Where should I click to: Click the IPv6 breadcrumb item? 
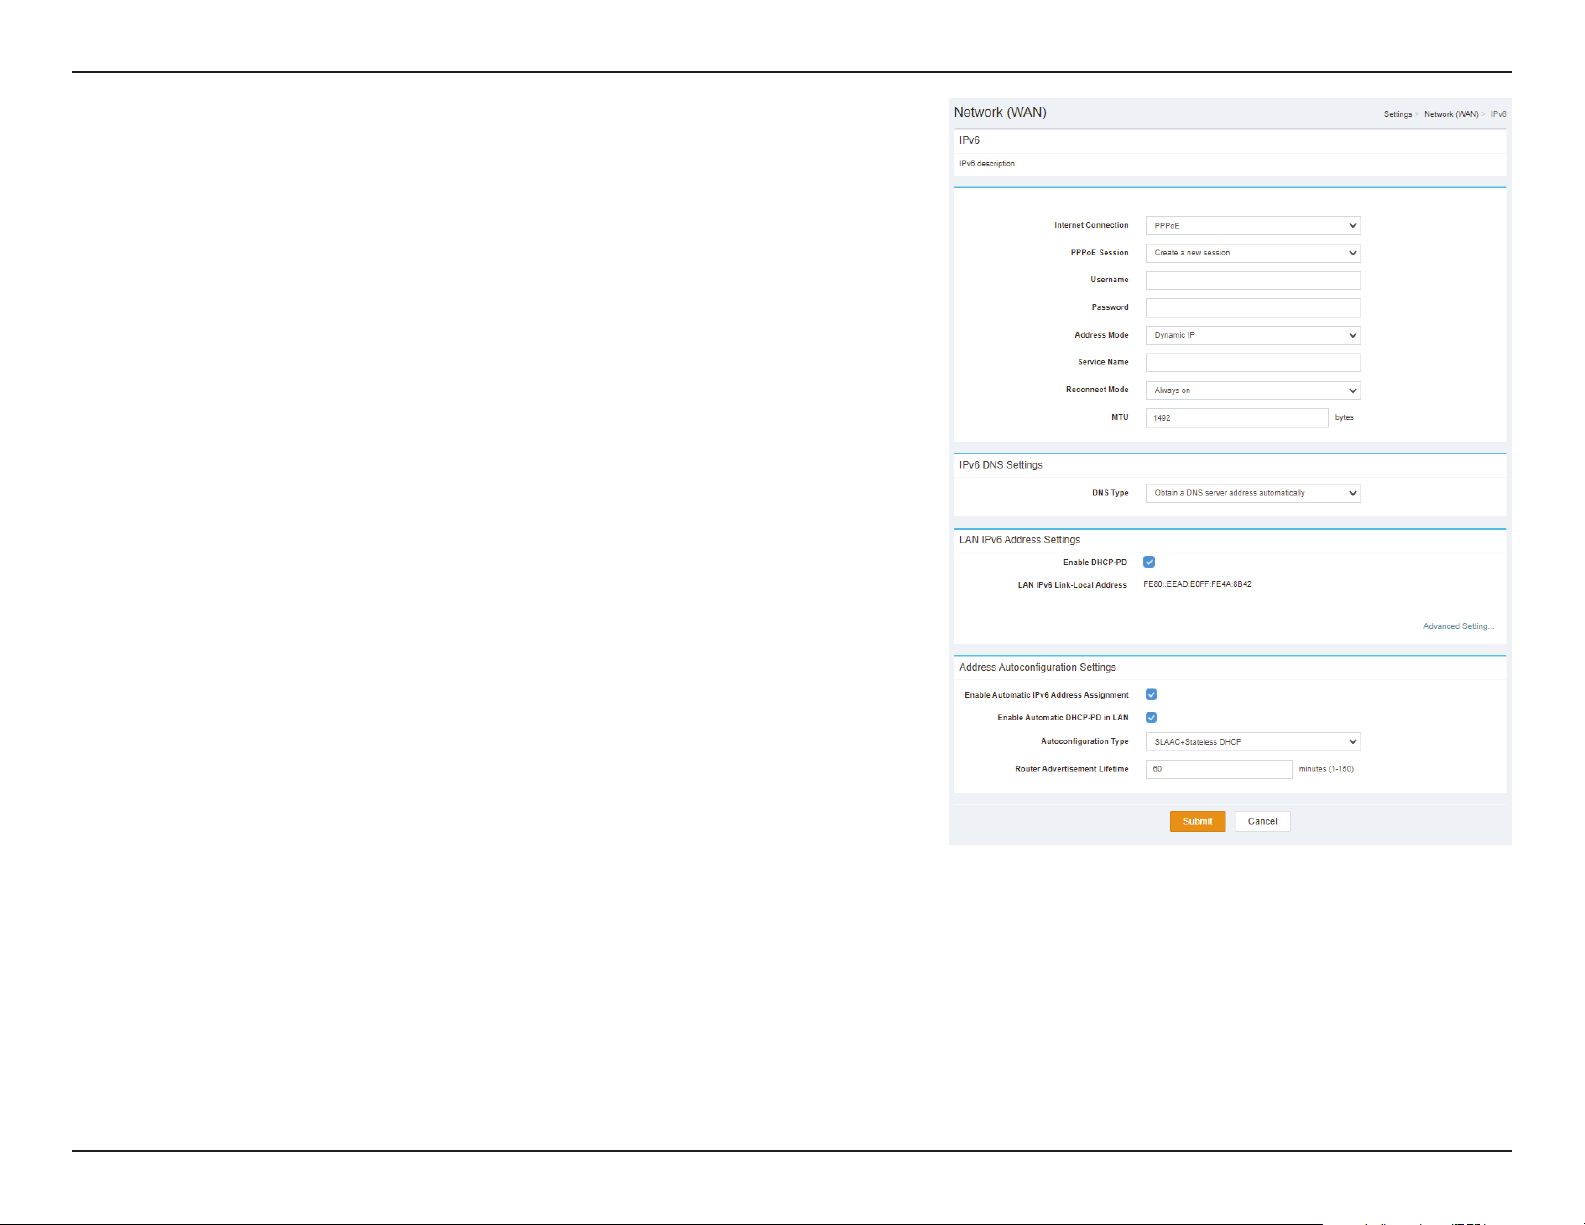(x=1498, y=114)
